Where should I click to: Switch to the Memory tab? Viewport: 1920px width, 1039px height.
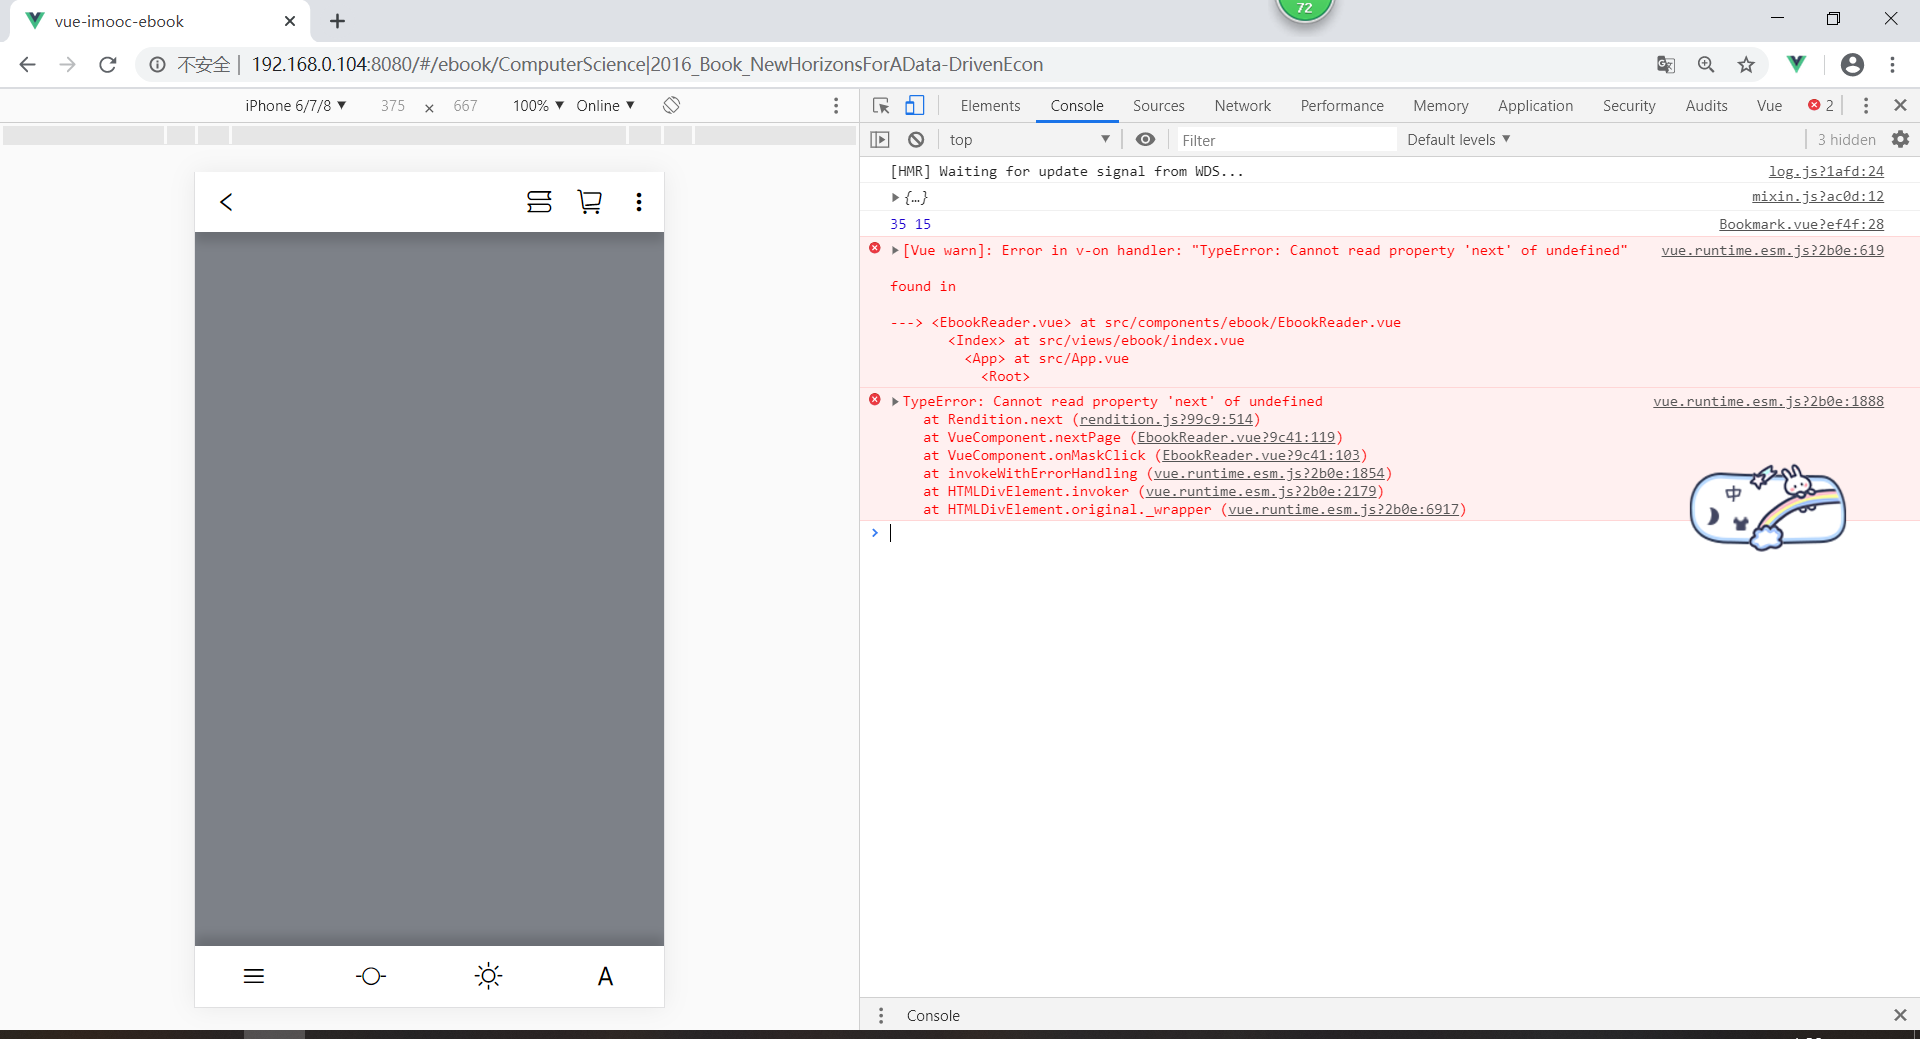[1441, 105]
